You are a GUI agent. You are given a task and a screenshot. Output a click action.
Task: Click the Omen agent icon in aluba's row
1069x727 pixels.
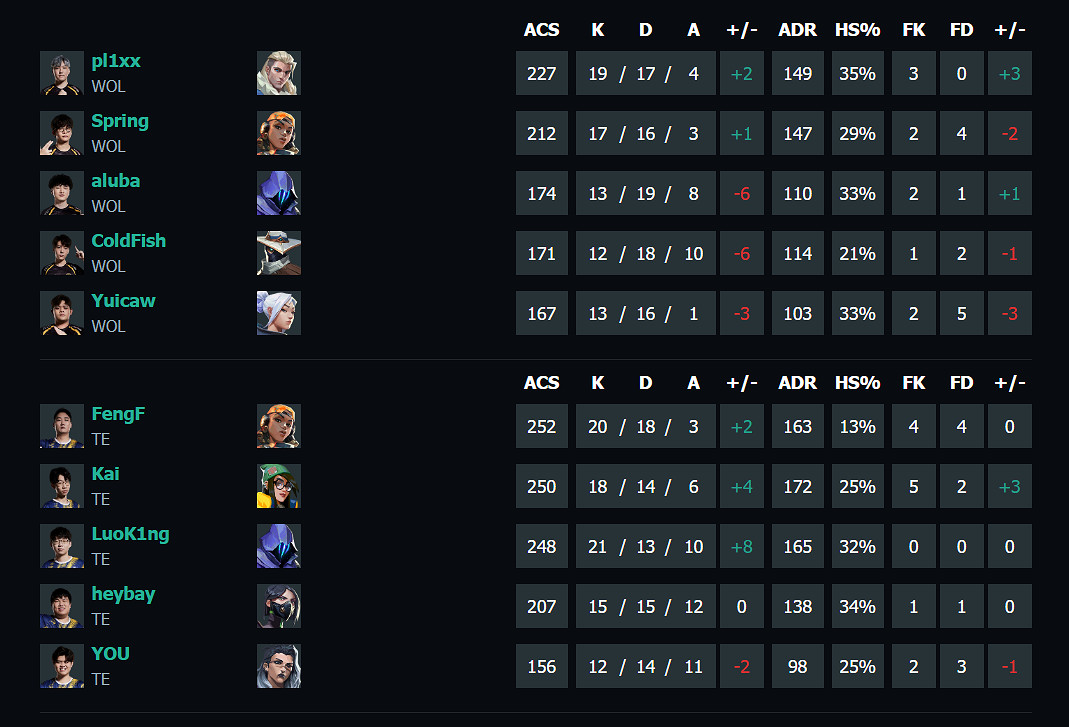278,193
